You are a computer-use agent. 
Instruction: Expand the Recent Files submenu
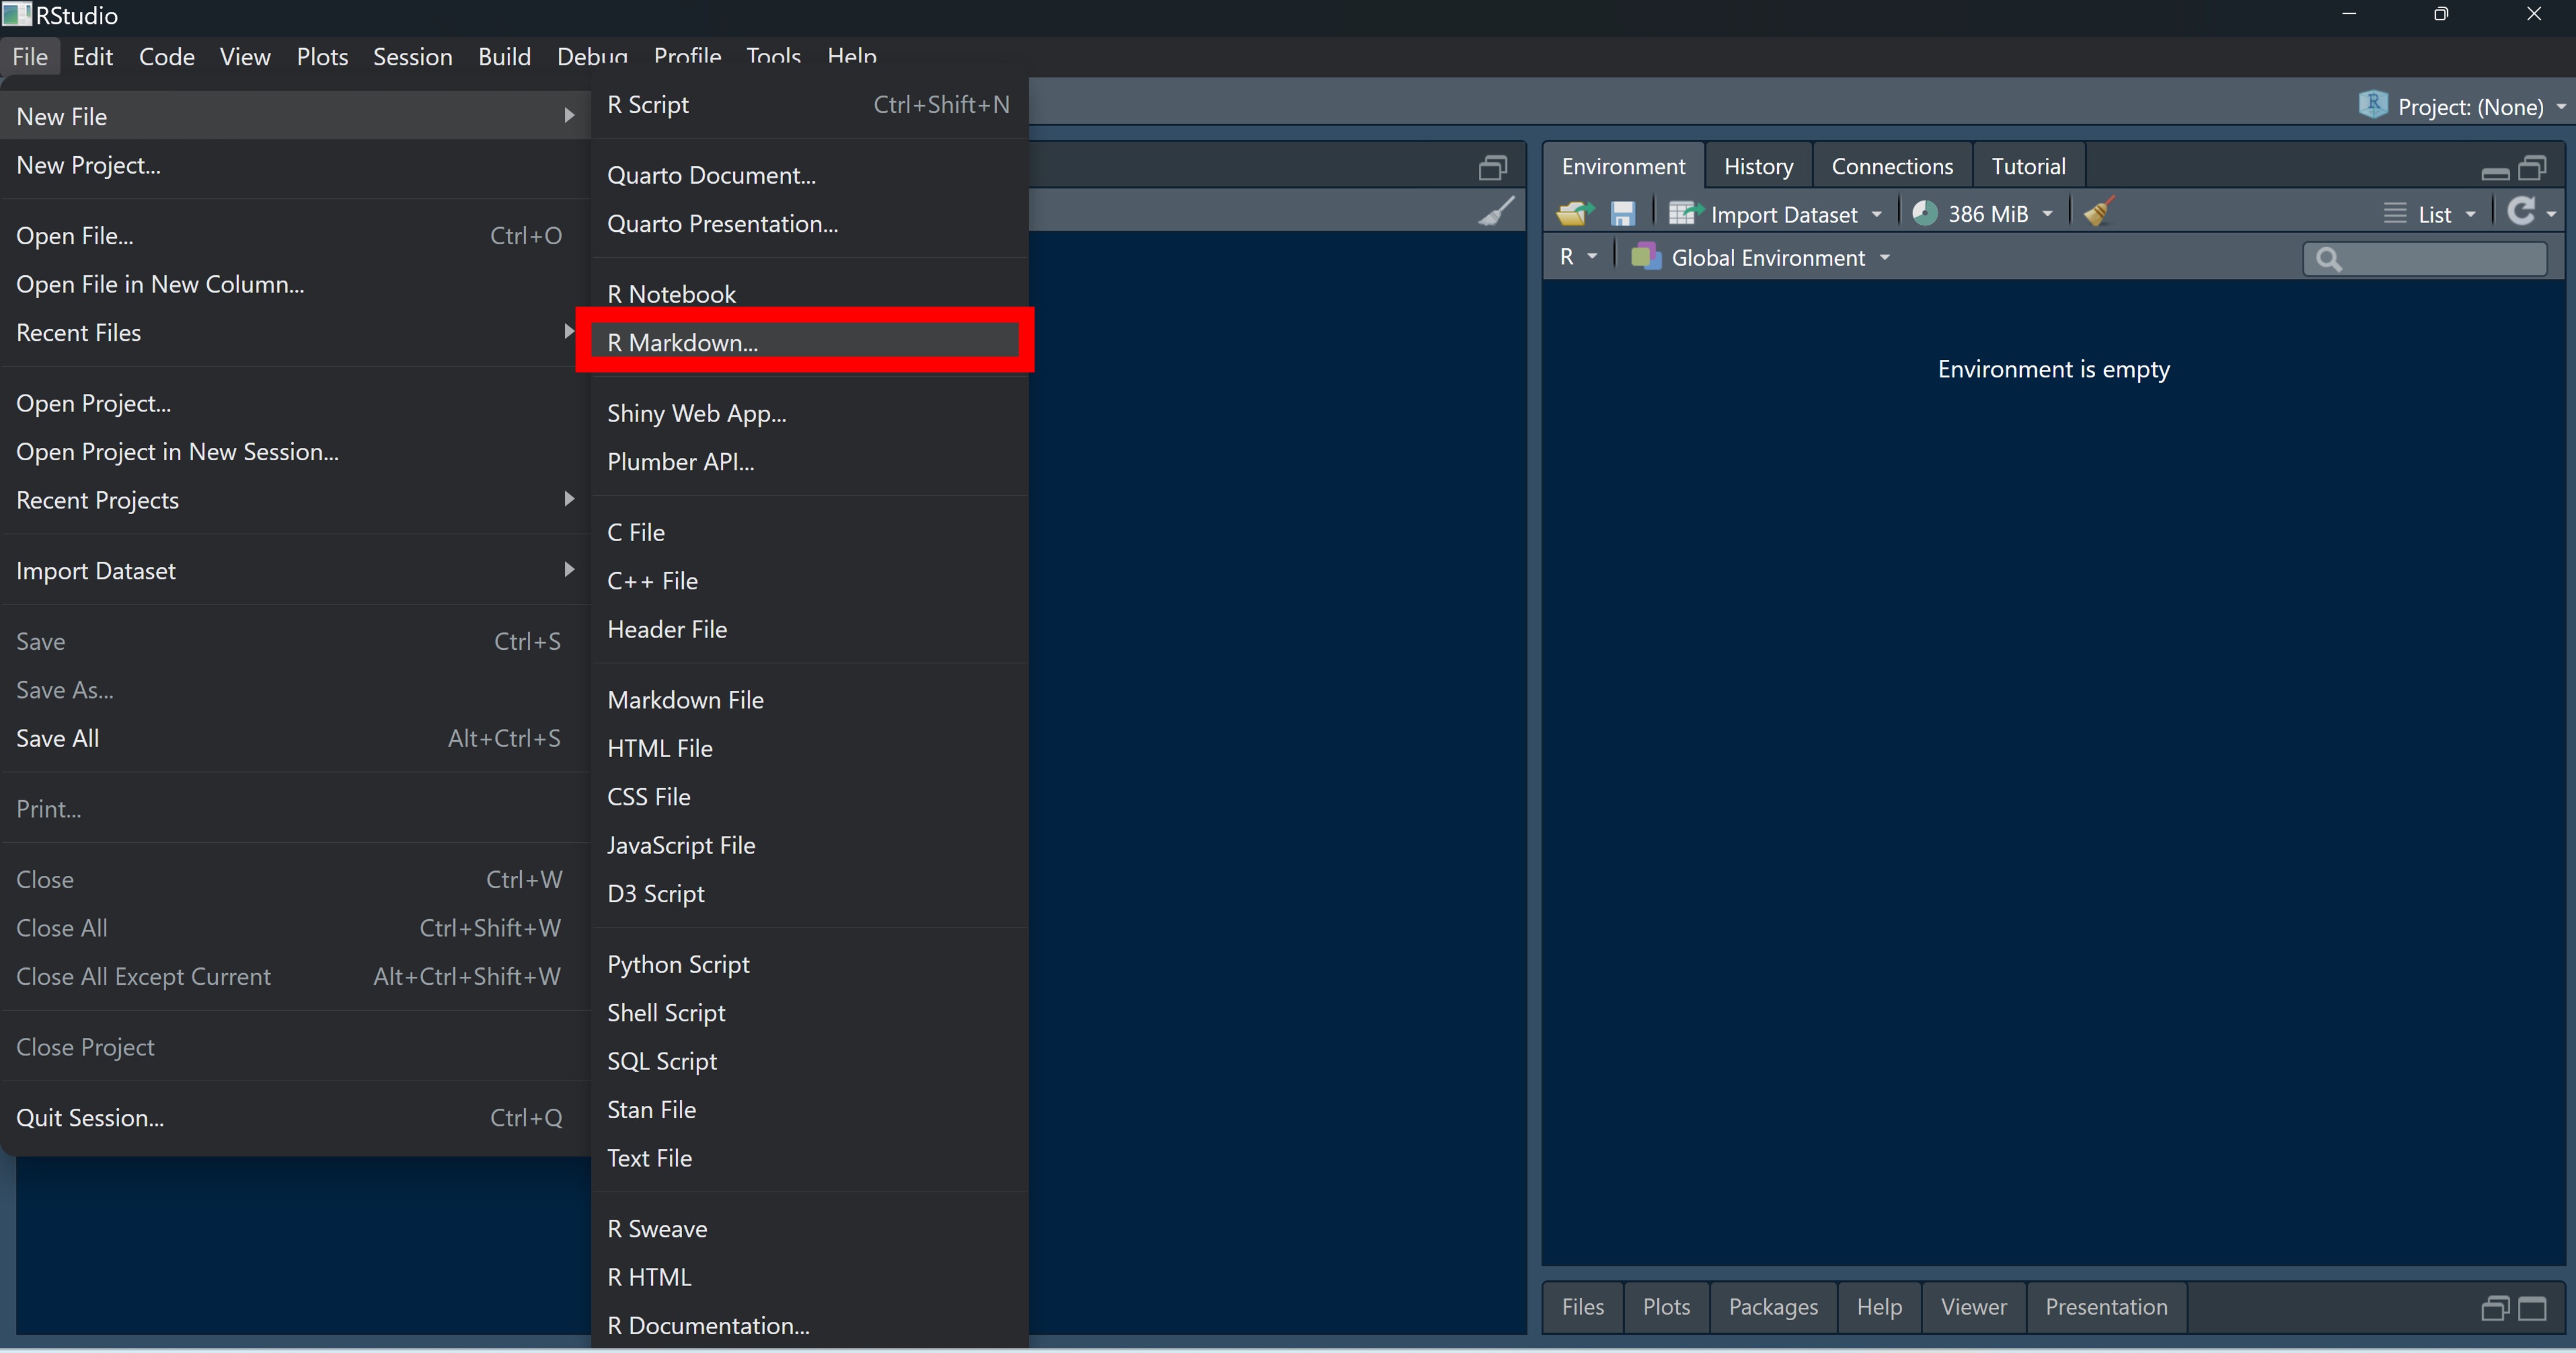pyautogui.click(x=295, y=332)
